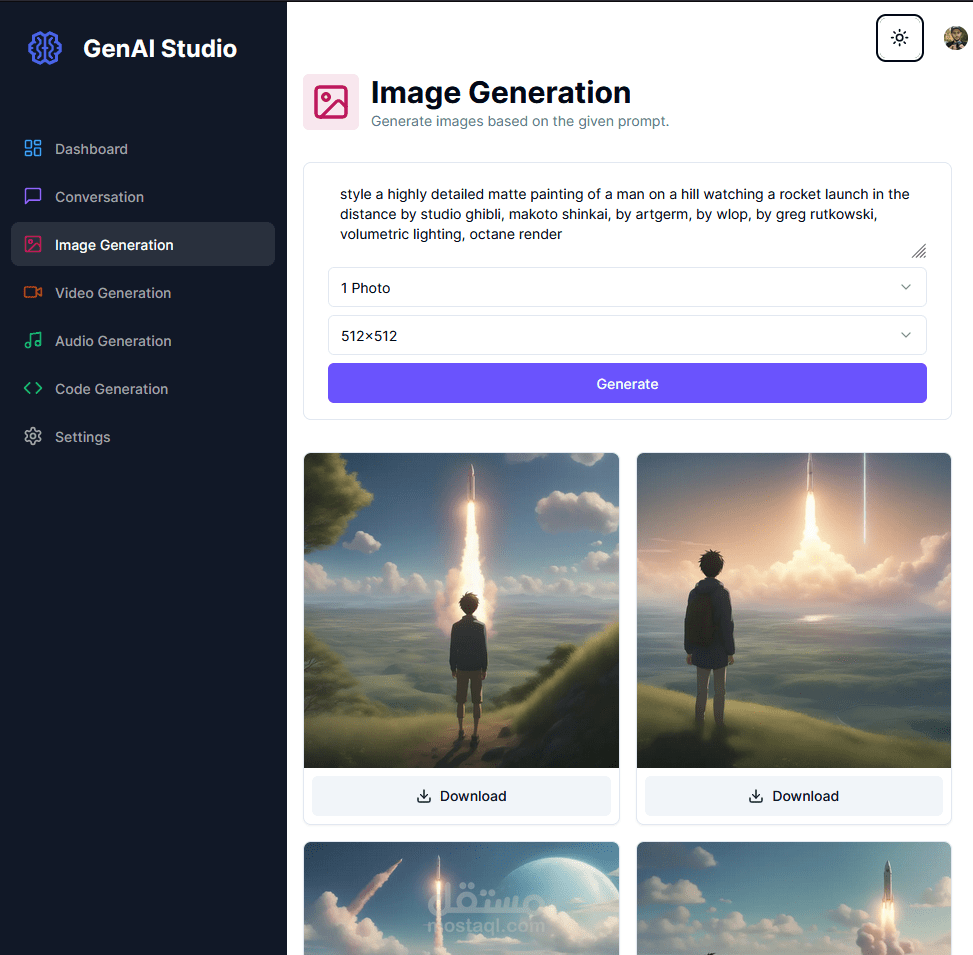Click the 'Generate images based on the given prompt.' subtitle

(520, 122)
